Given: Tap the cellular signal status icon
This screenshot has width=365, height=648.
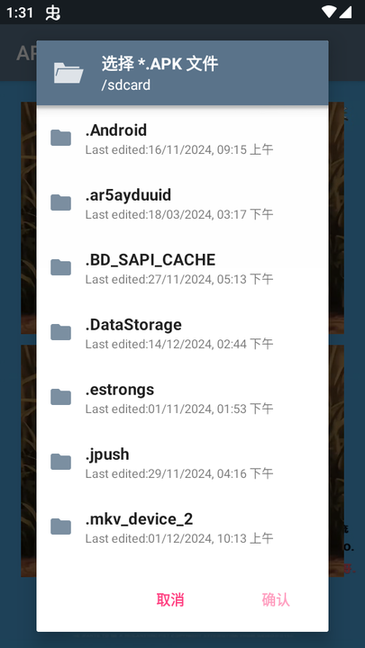Looking at the screenshot, I should (346, 12).
